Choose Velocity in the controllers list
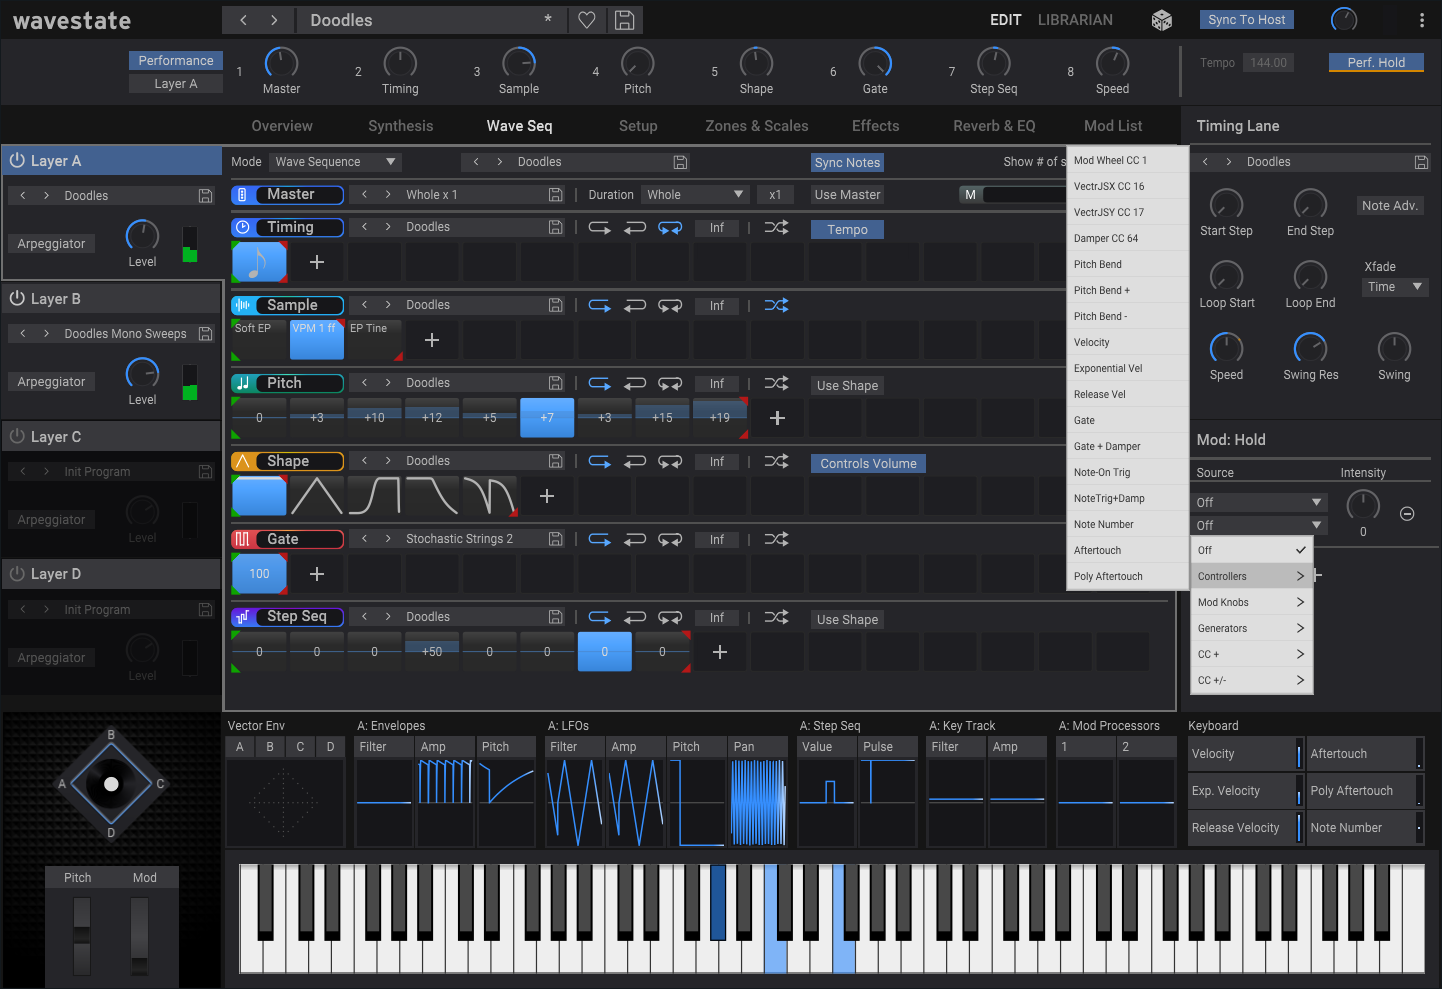 click(x=1128, y=342)
